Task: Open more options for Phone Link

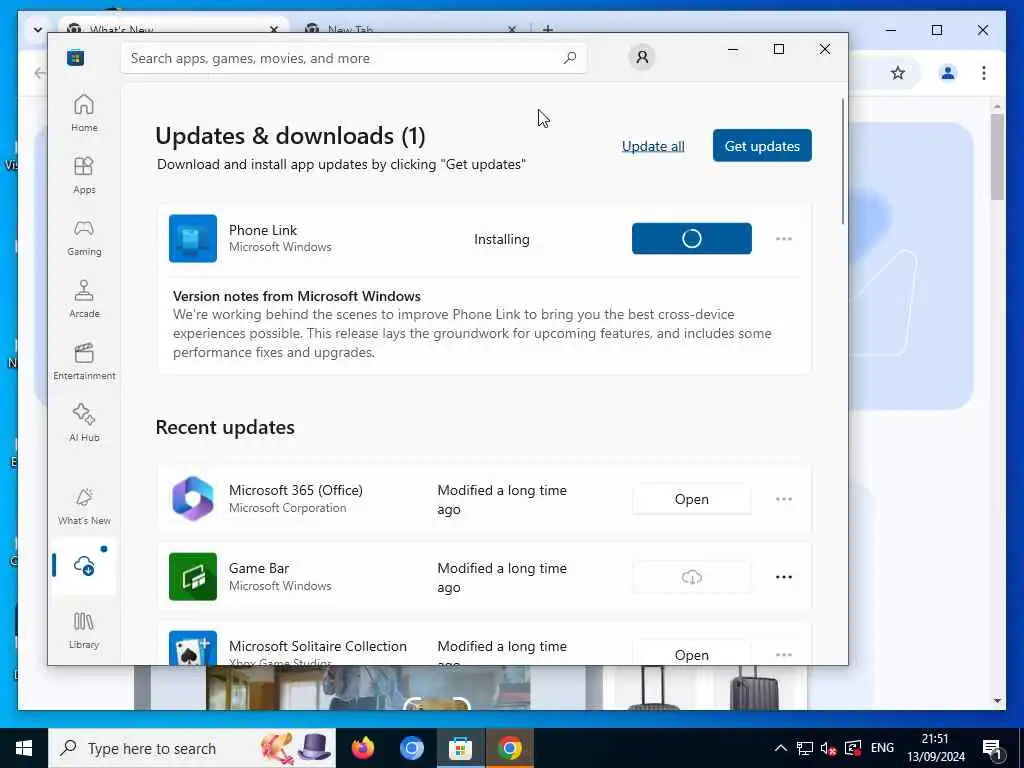Action: pyautogui.click(x=784, y=239)
